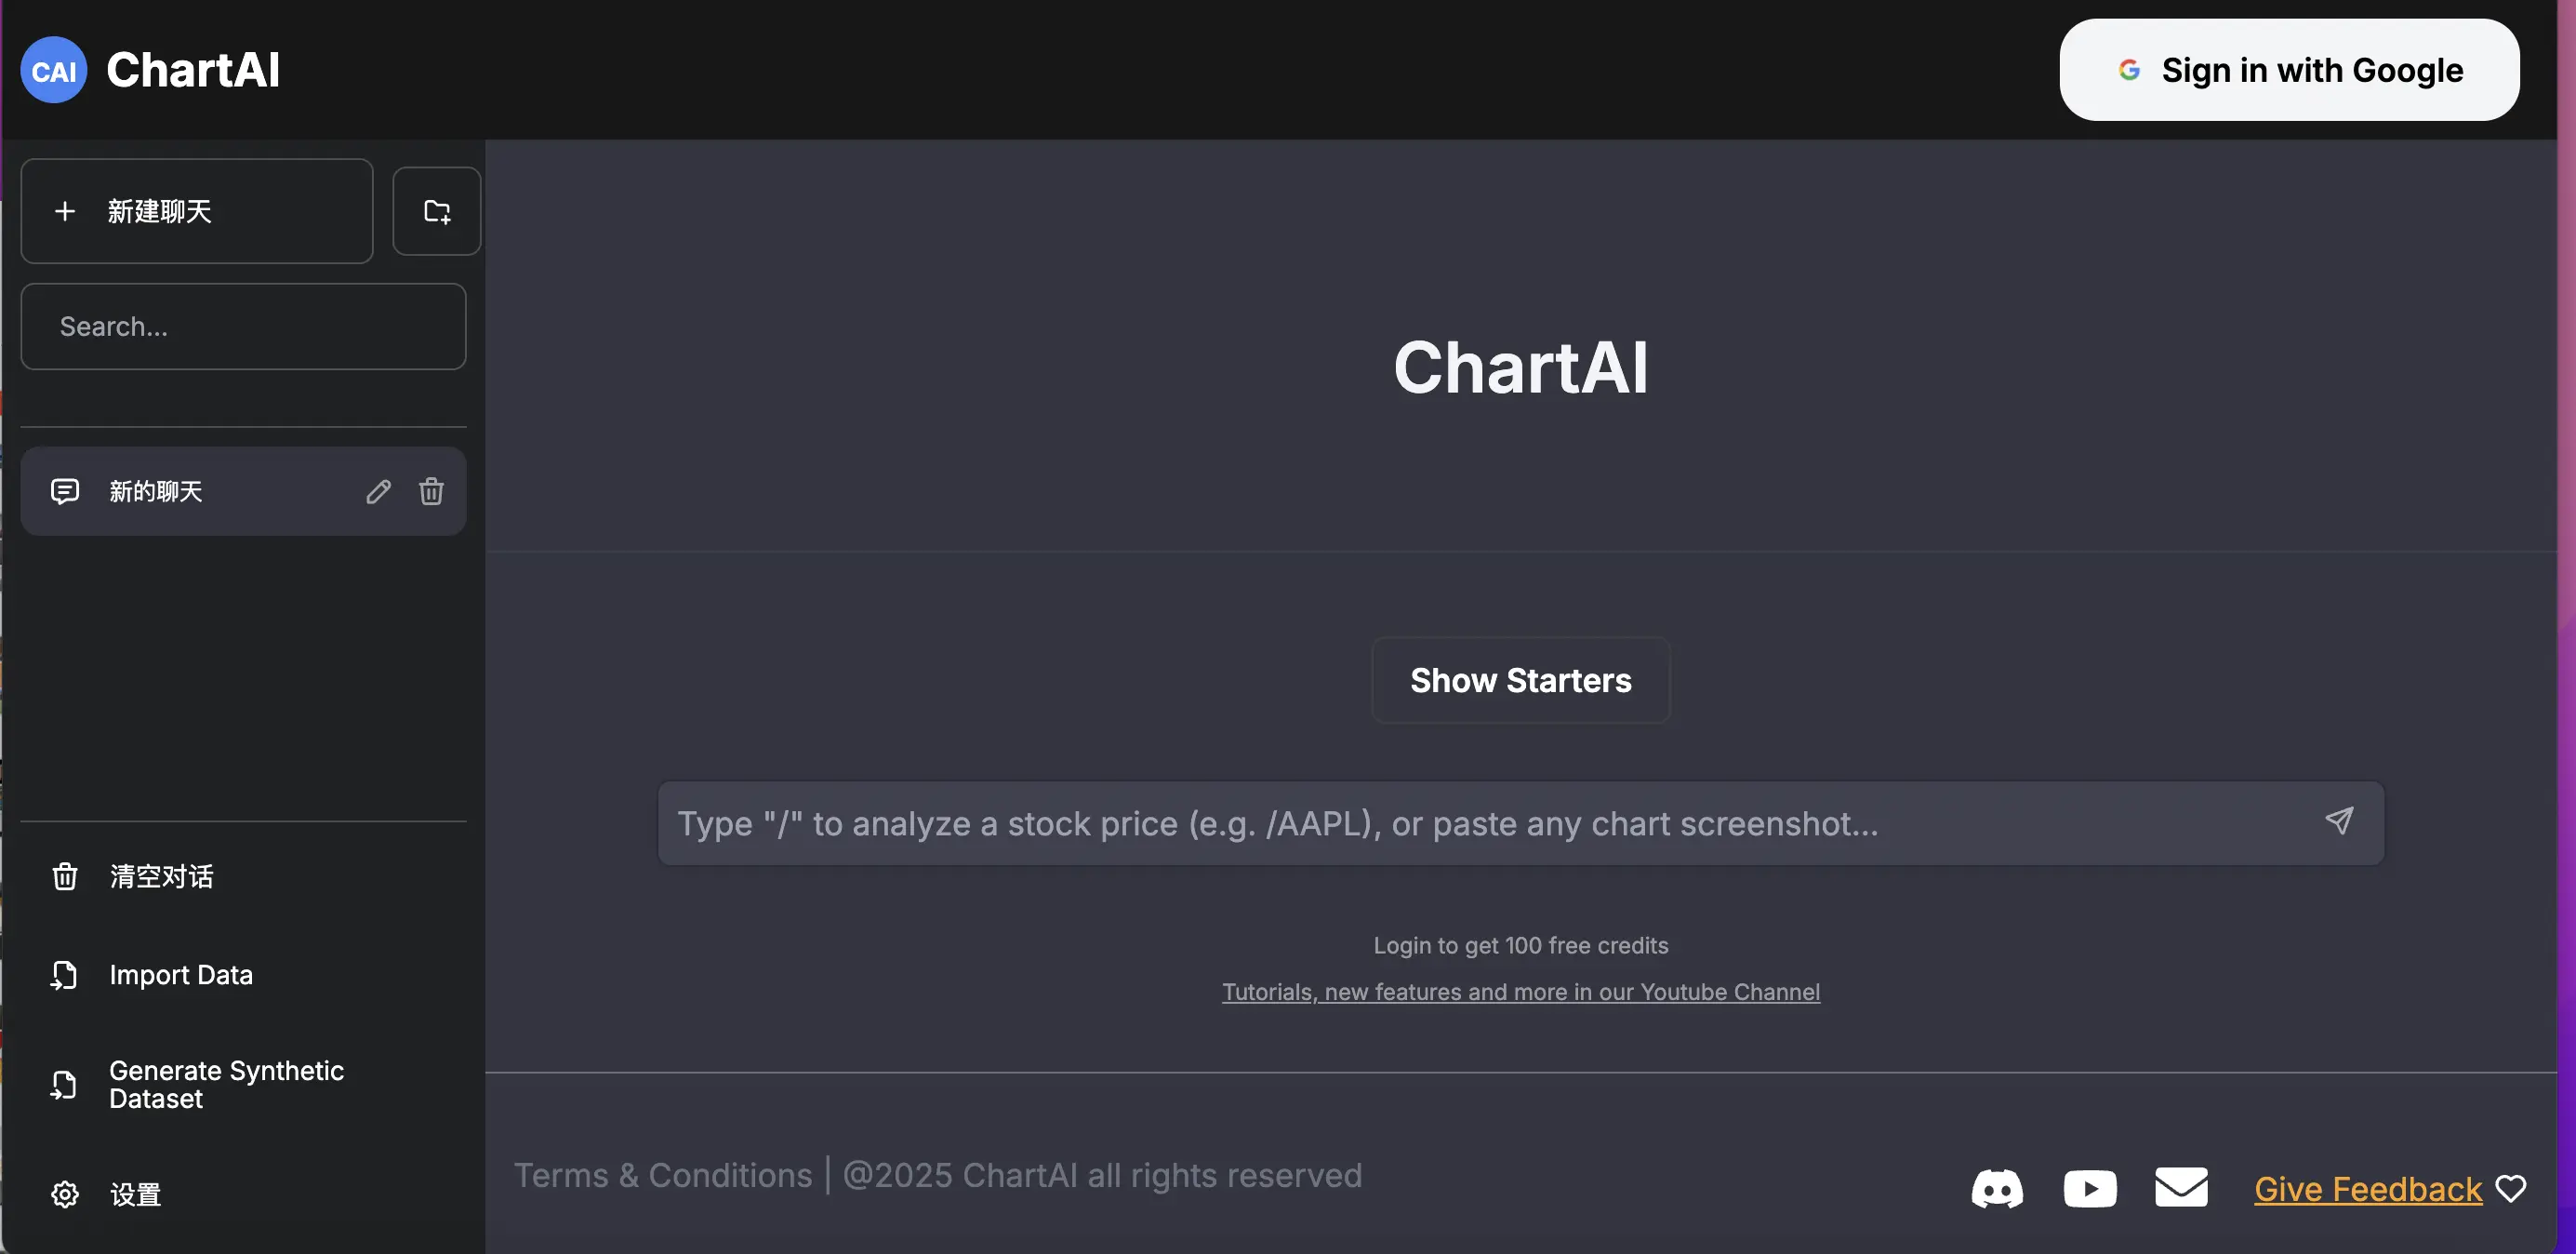Select Generate Synthetic Dataset
Screen dimensions: 2576x1254
(x=225, y=1085)
